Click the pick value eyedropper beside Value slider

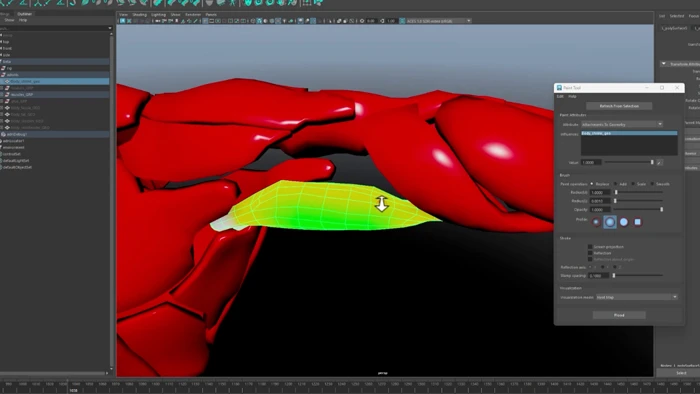[659, 162]
